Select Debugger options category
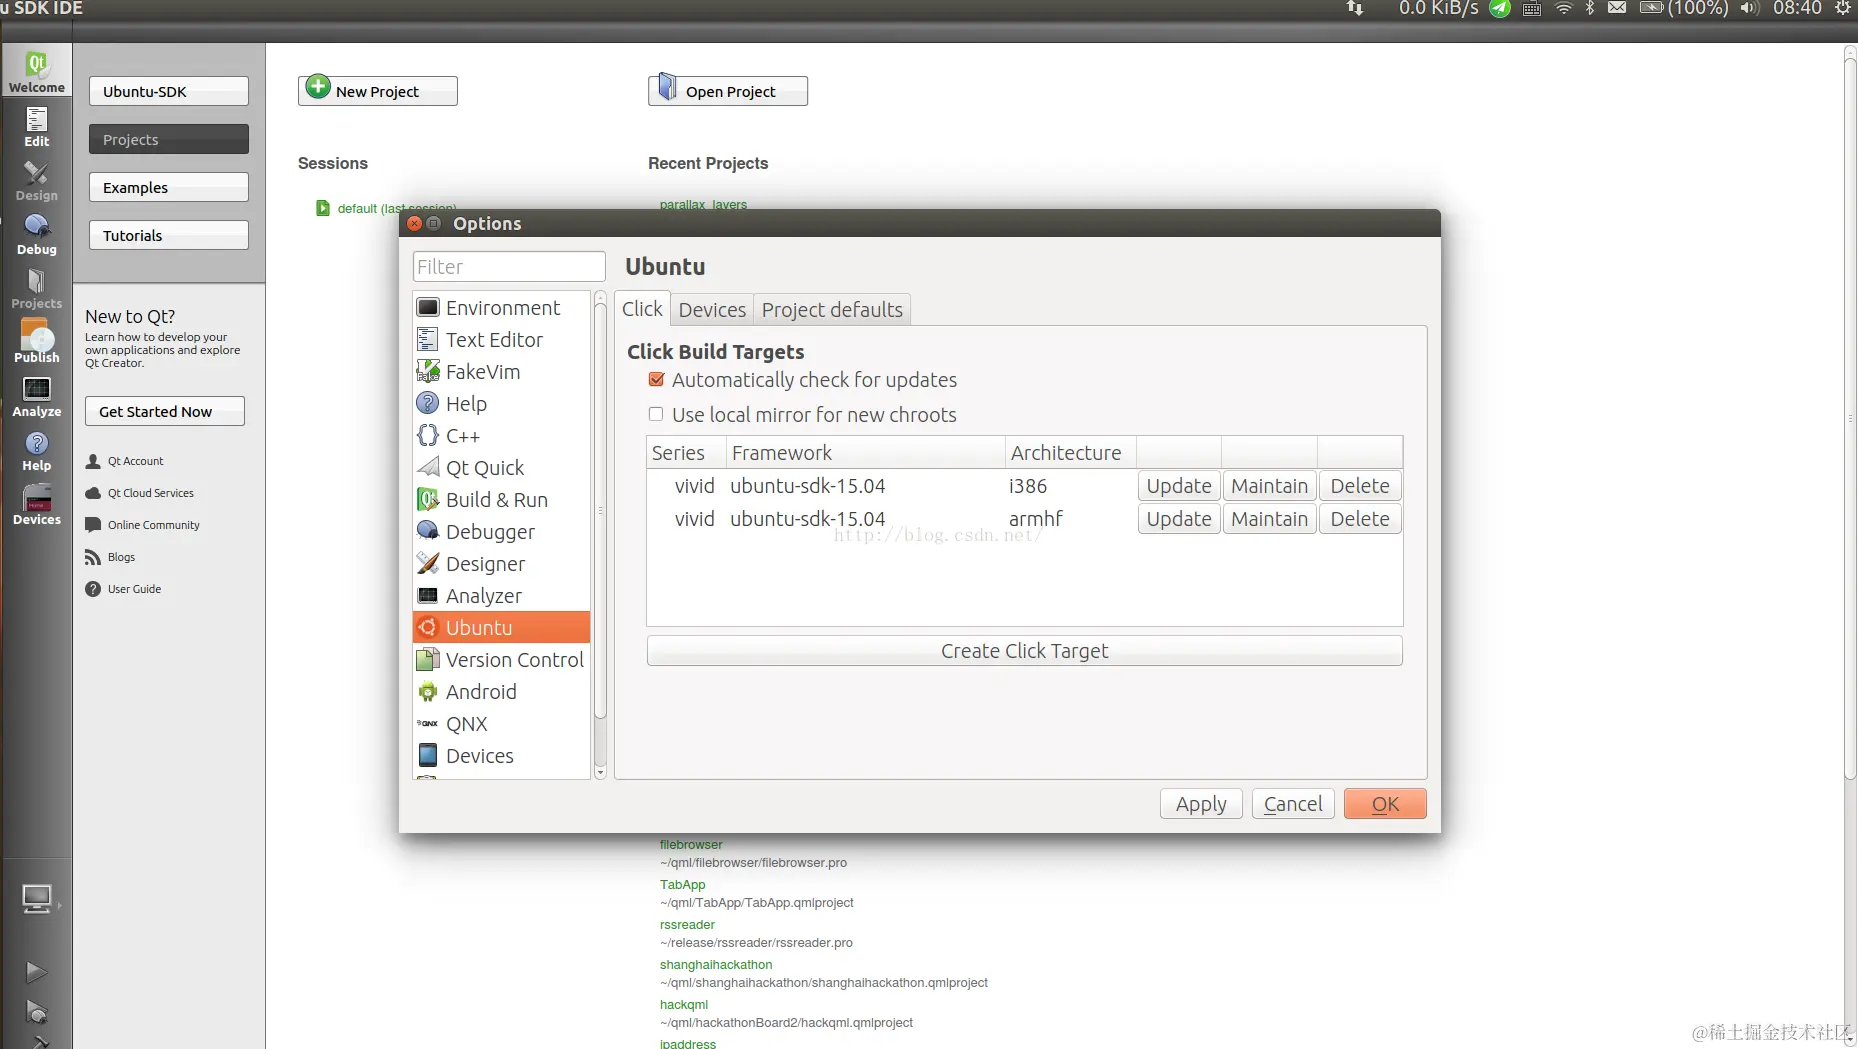The image size is (1858, 1049). (x=501, y=532)
